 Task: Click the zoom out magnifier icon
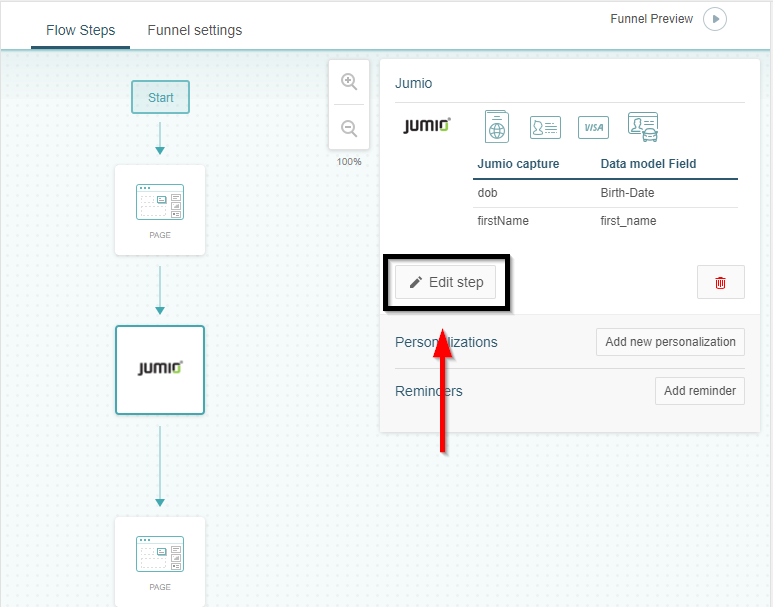(349, 128)
